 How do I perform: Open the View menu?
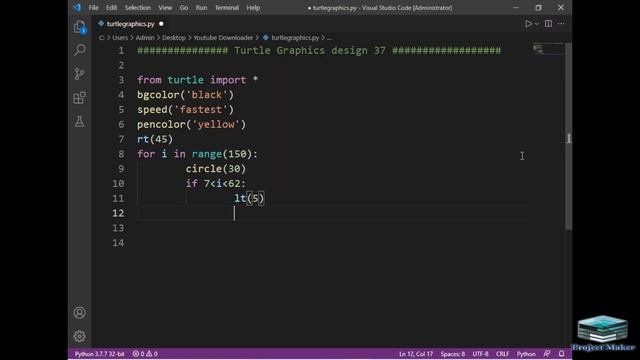click(165, 8)
